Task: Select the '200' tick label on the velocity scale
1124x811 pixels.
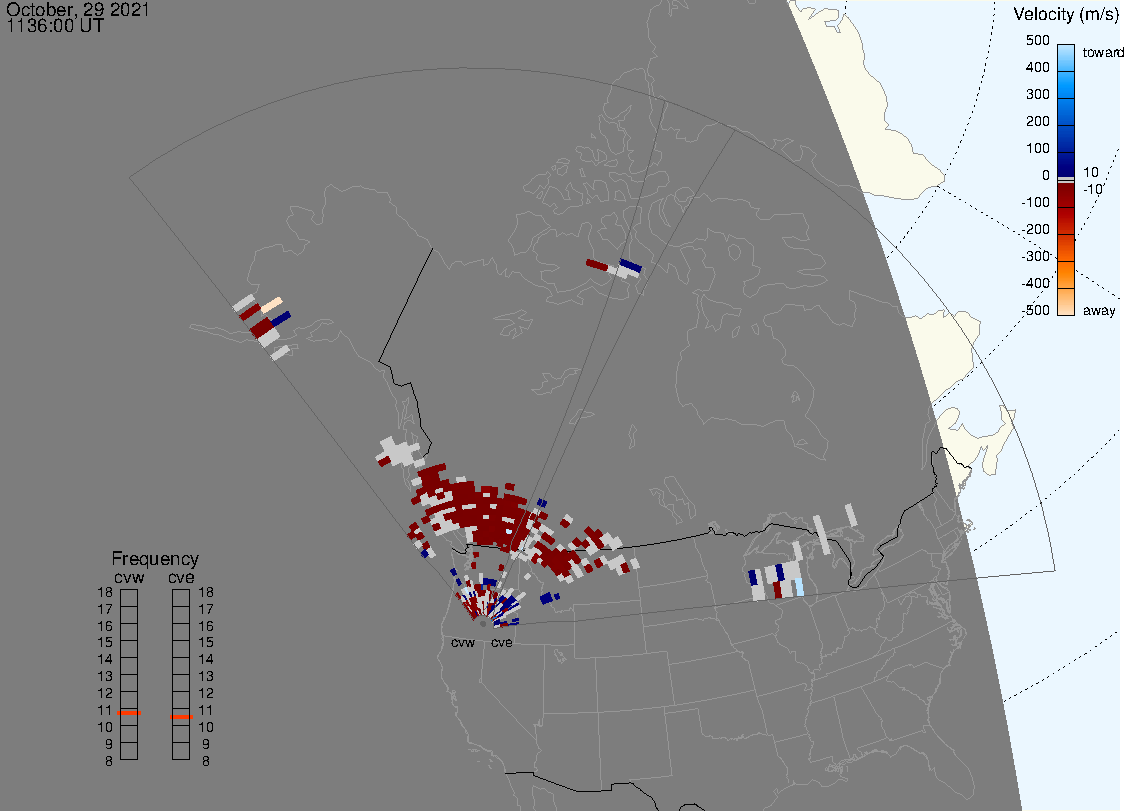Action: click(1037, 121)
